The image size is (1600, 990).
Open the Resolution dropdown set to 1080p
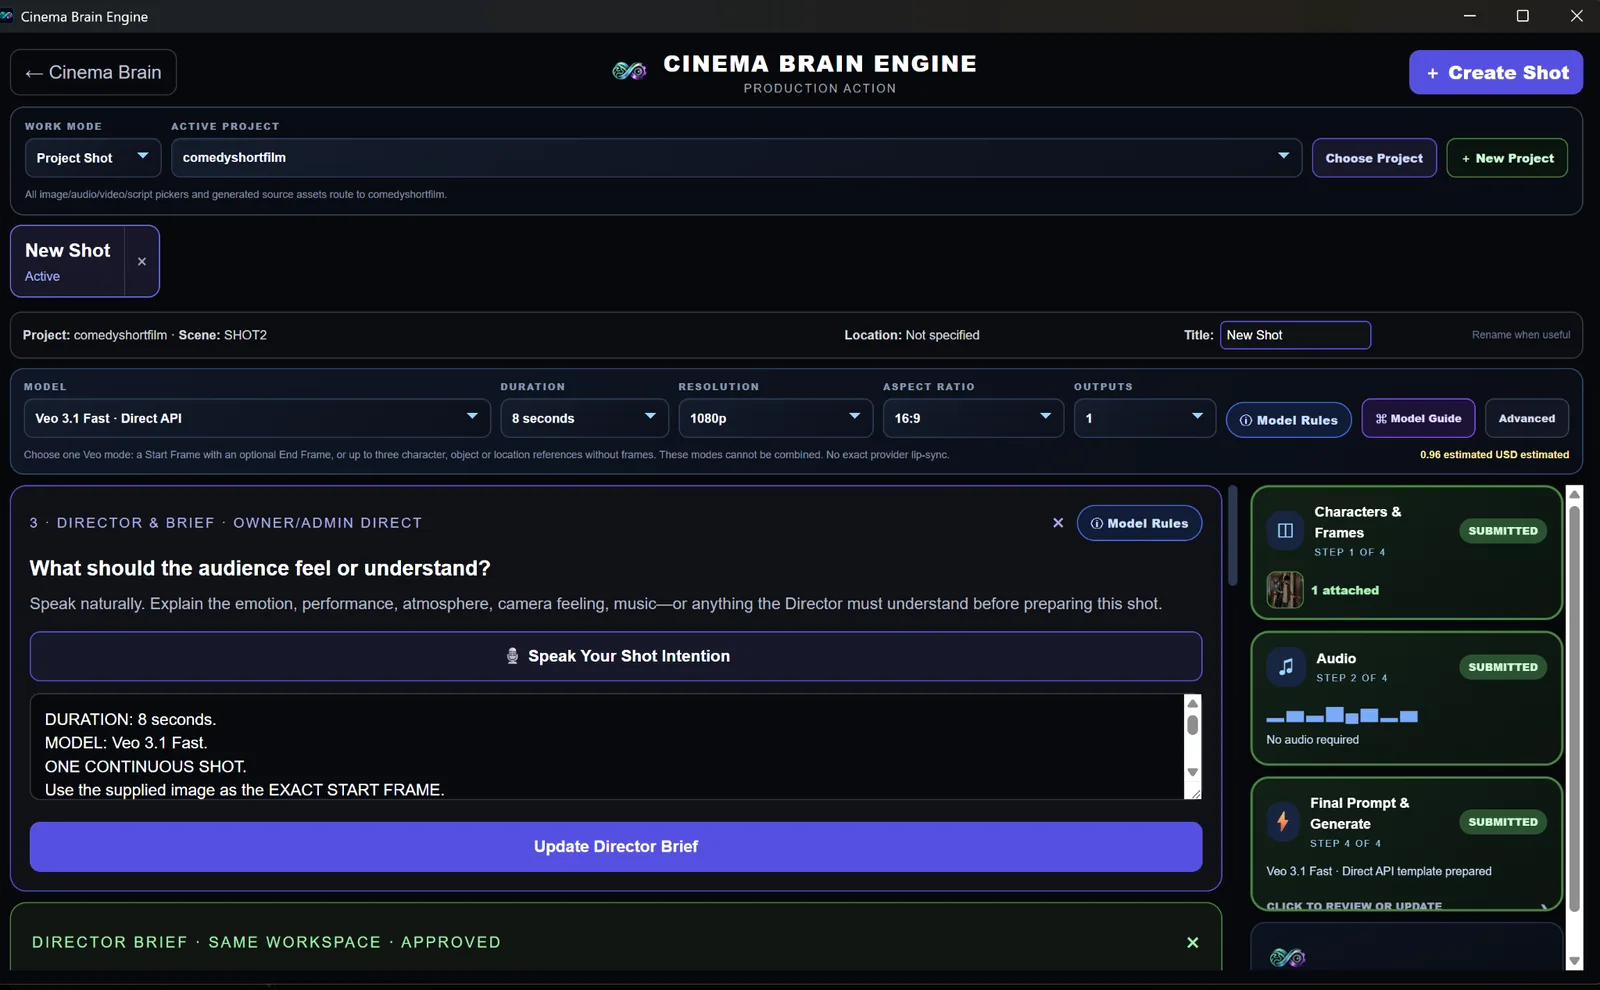tap(775, 418)
